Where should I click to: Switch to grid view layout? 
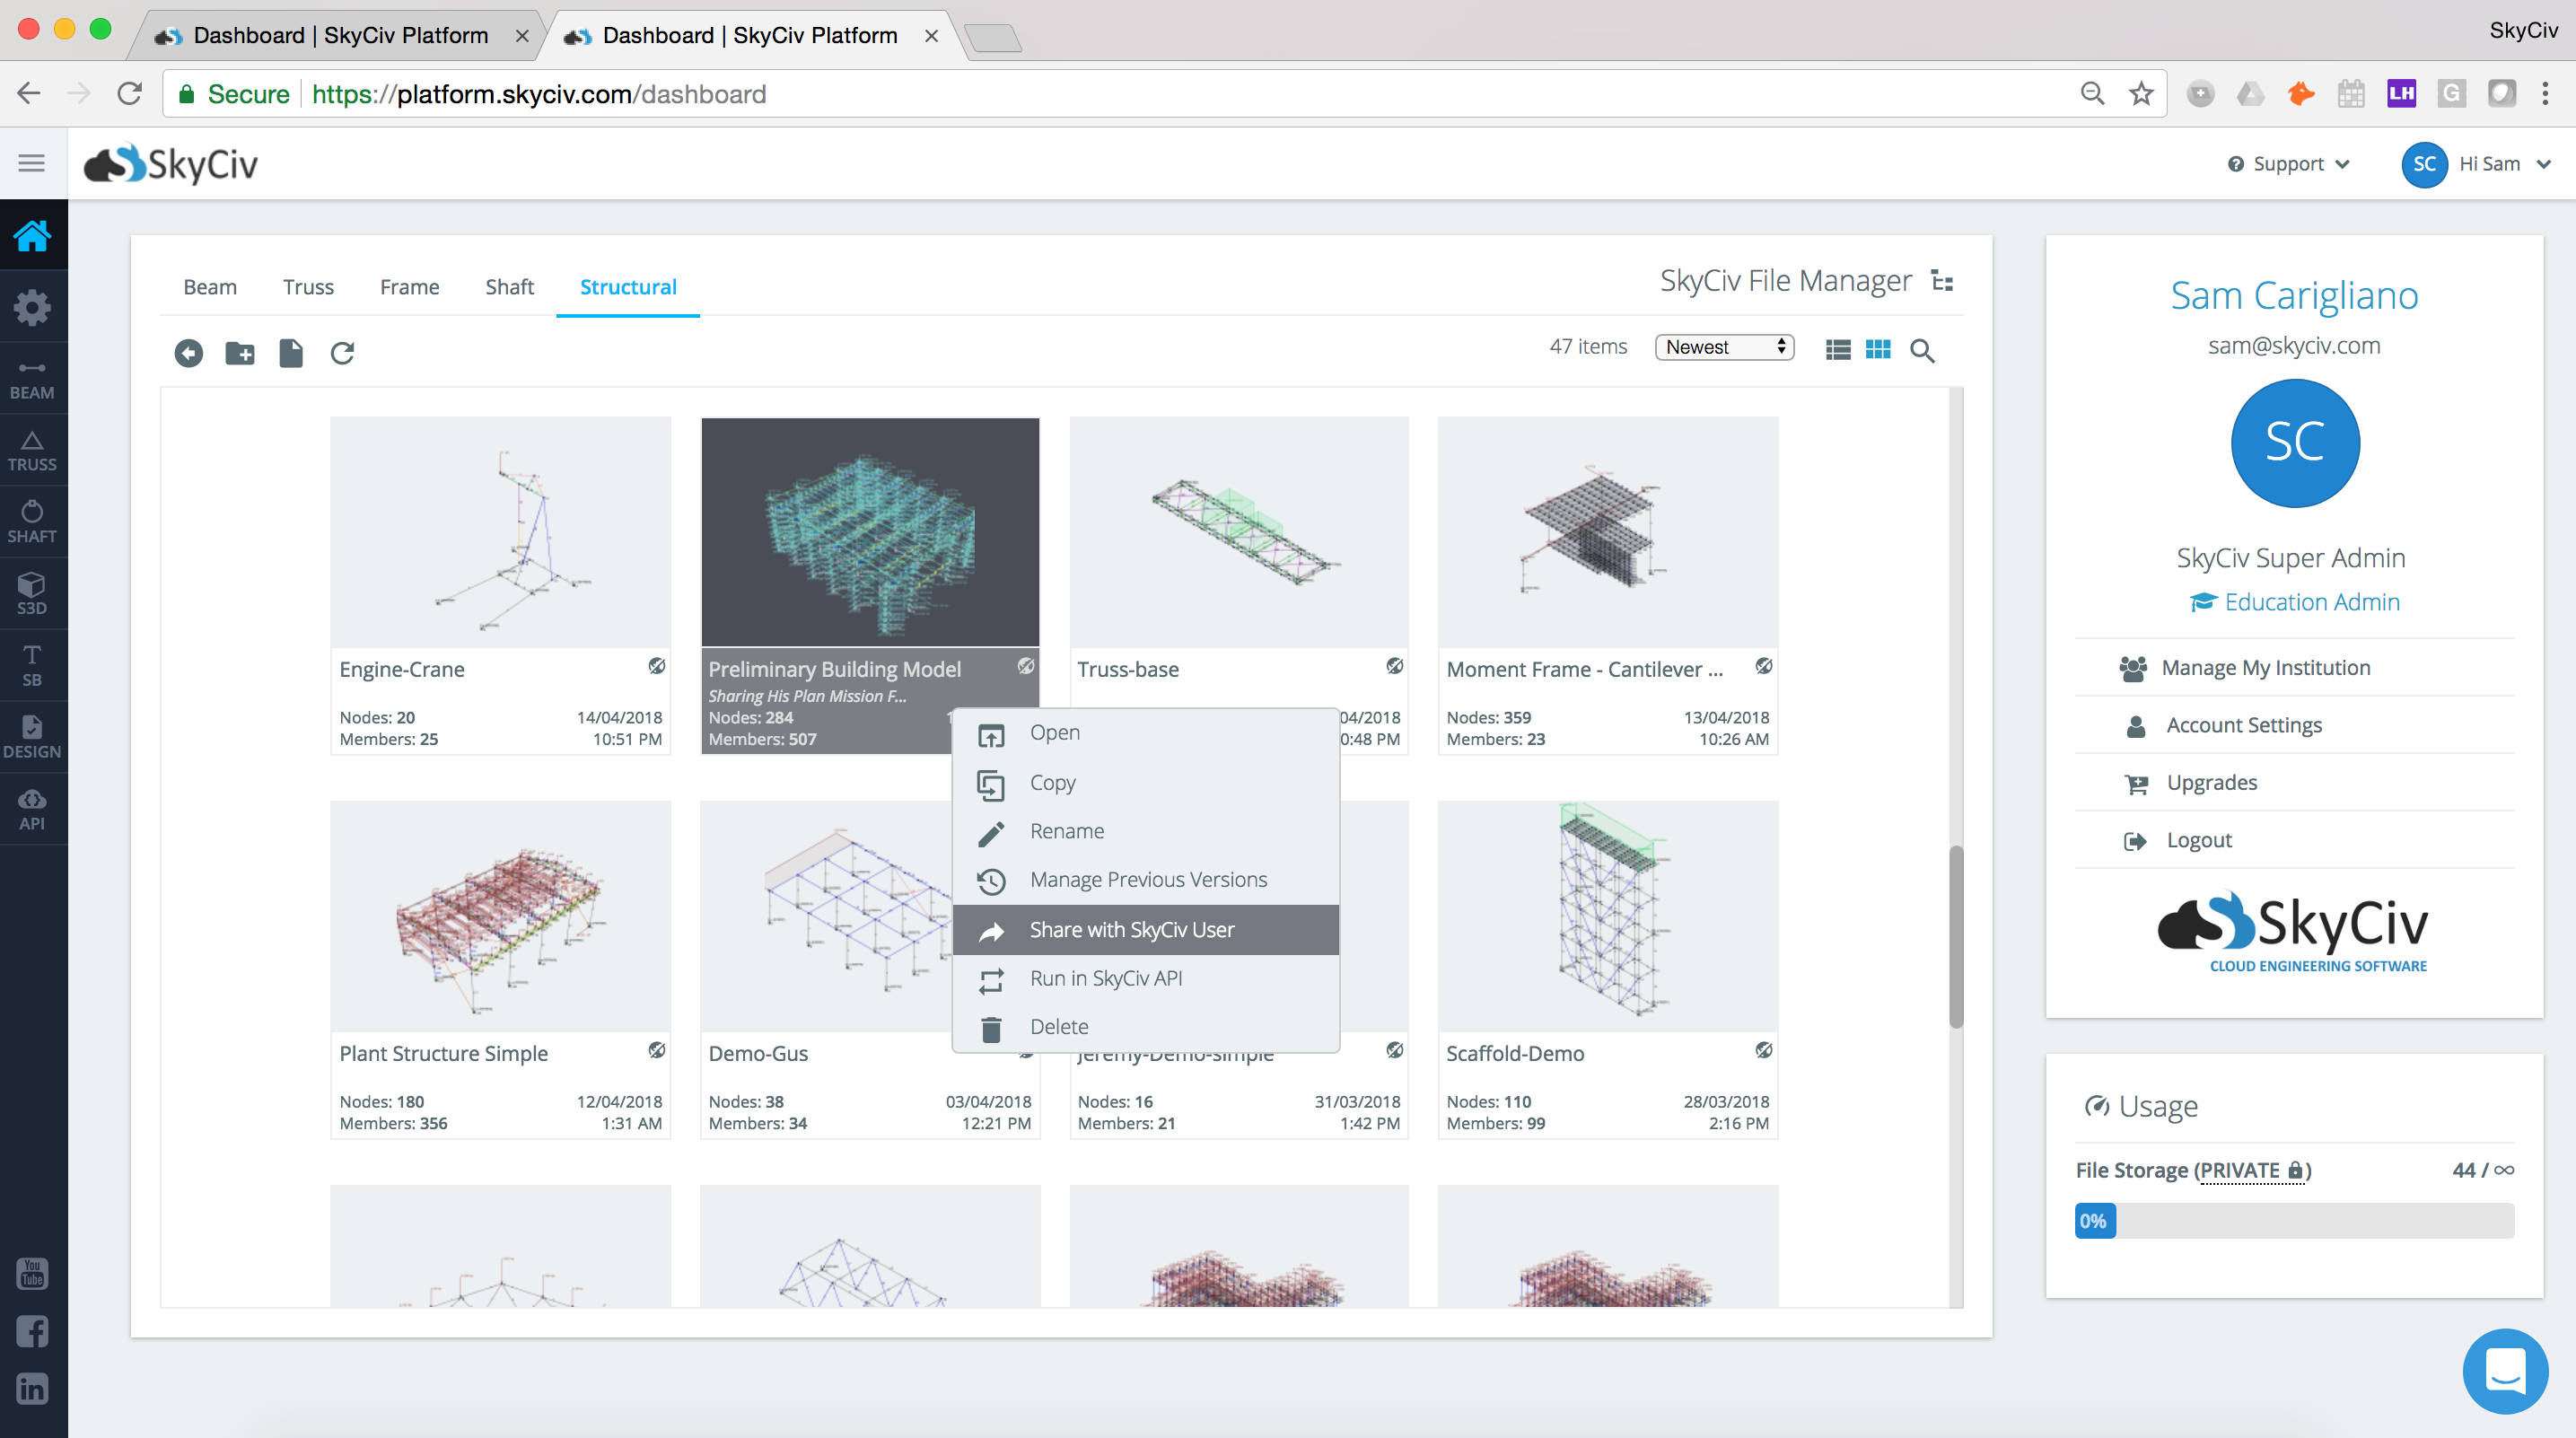pyautogui.click(x=1877, y=349)
